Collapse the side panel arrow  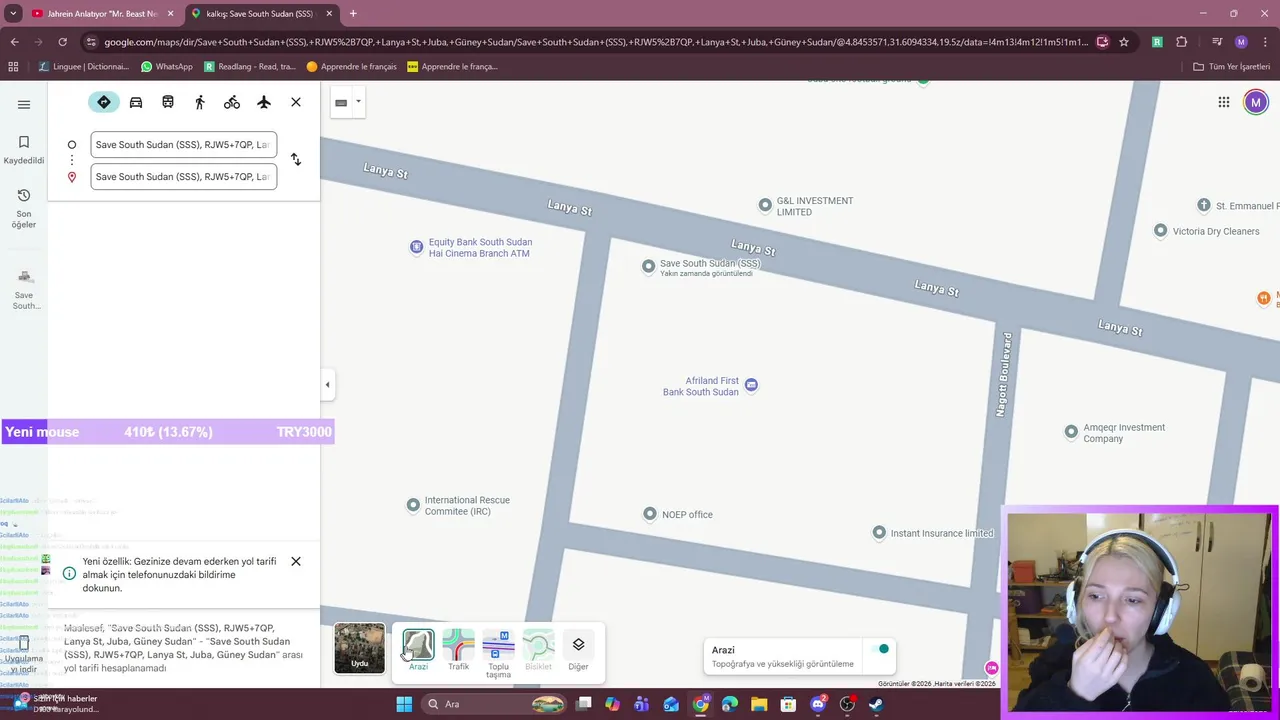327,384
